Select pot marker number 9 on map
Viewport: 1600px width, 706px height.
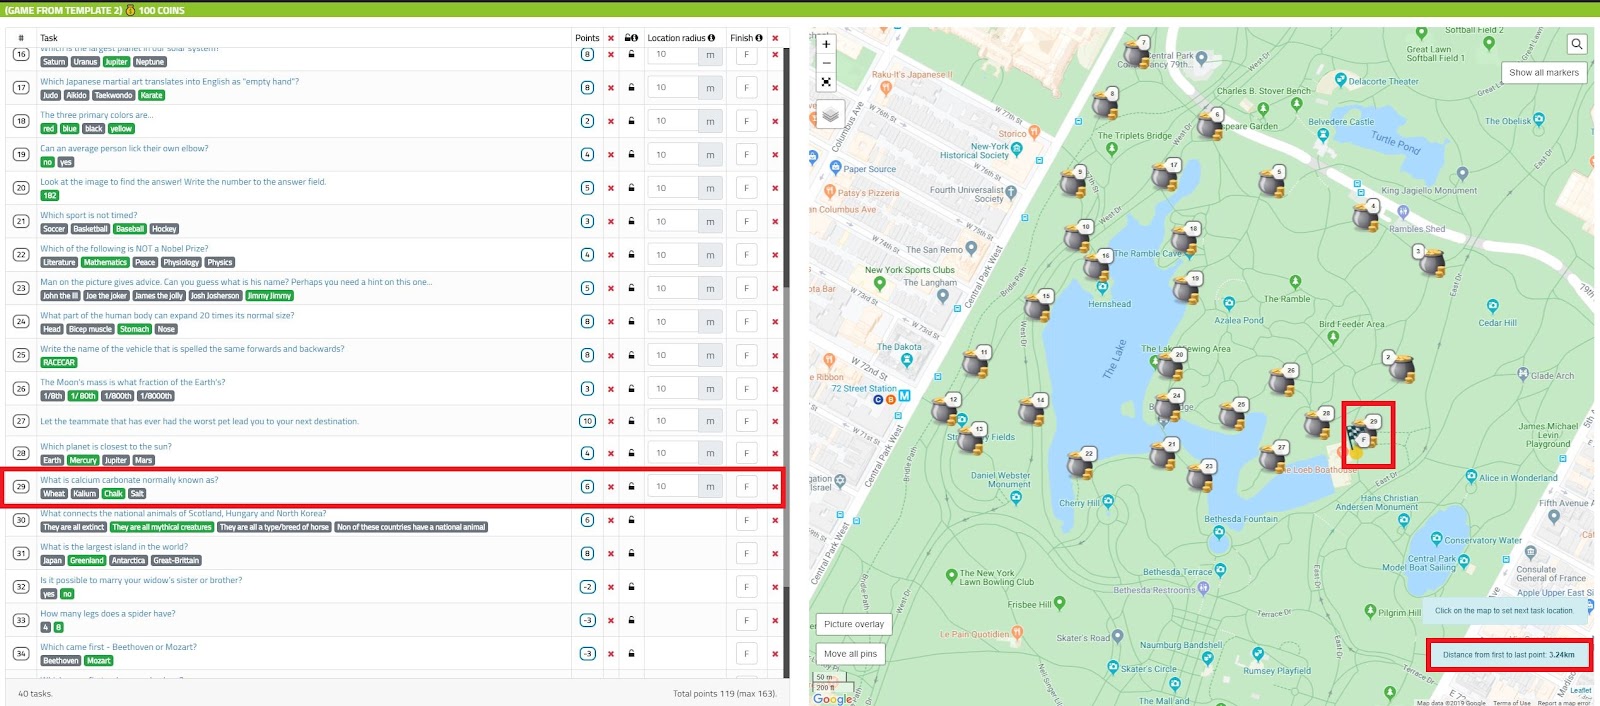(1072, 182)
